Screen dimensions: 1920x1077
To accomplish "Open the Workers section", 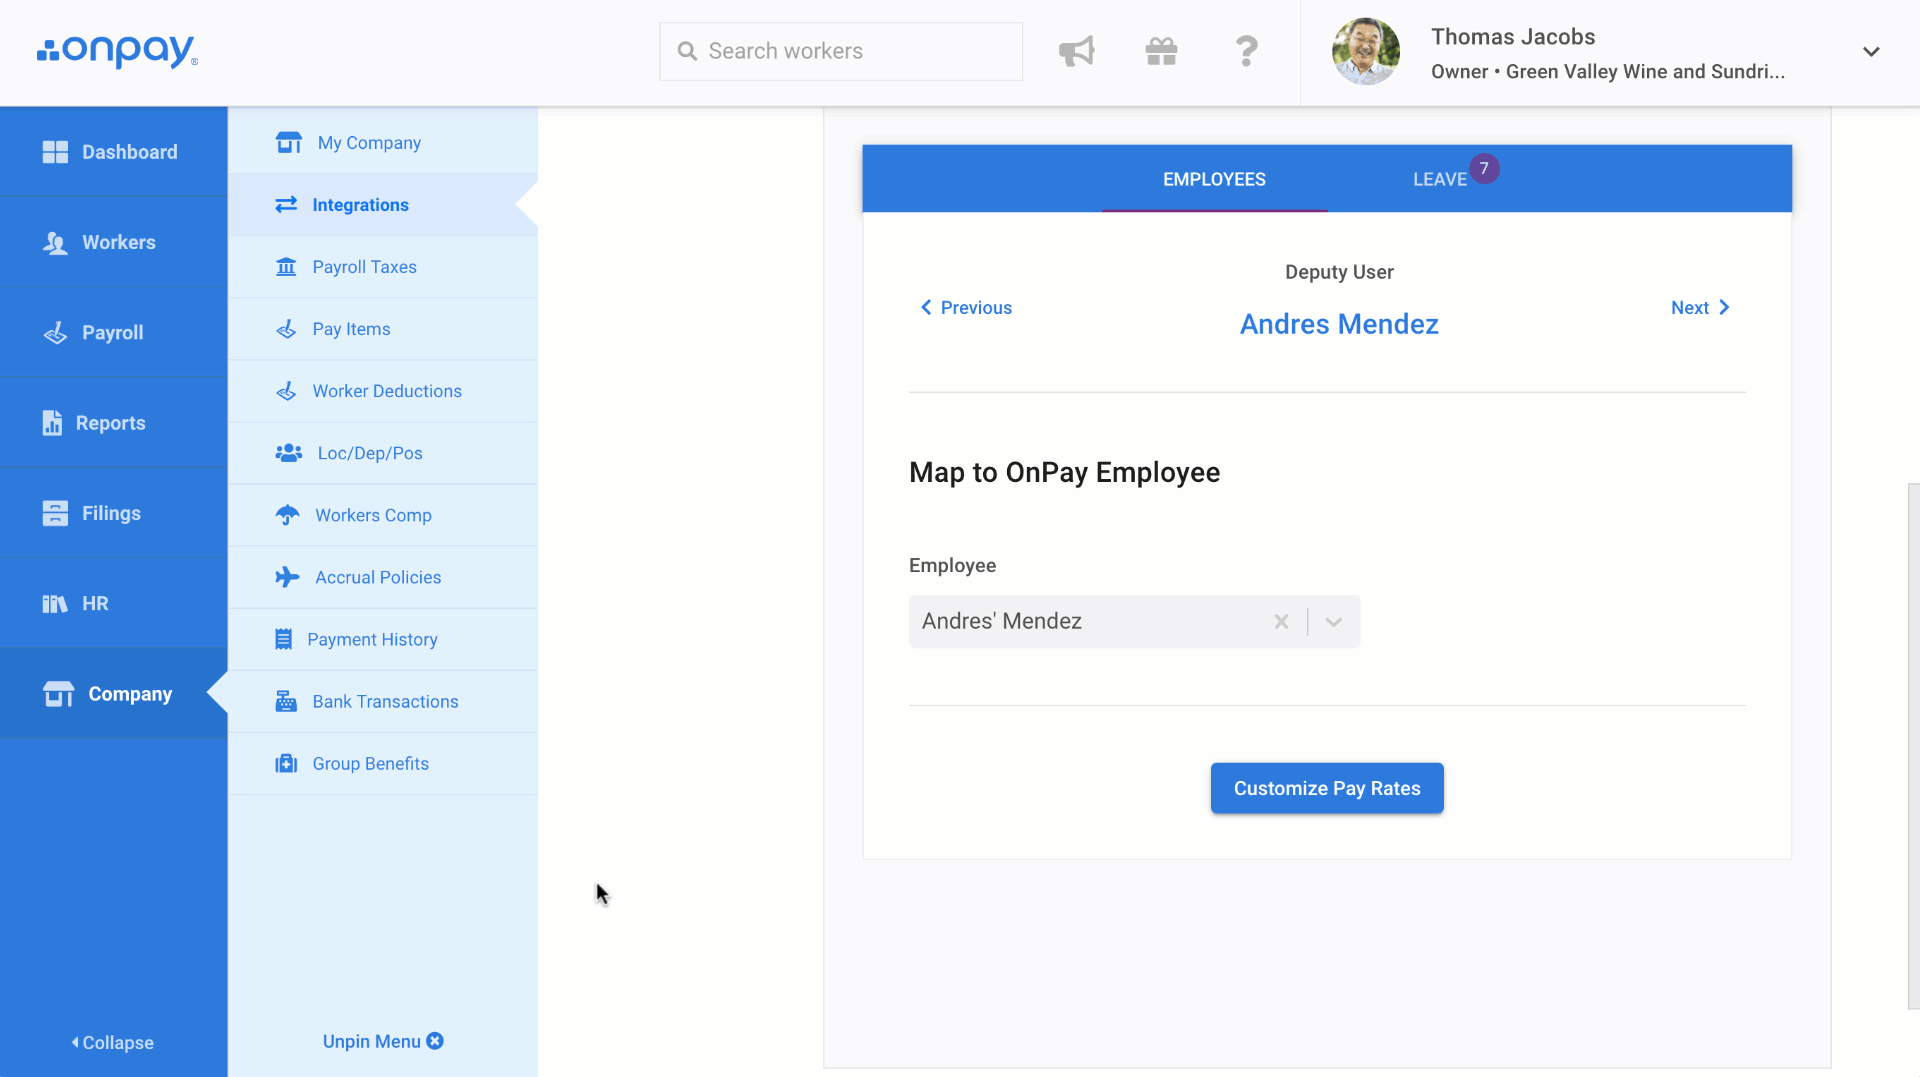I will [114, 242].
